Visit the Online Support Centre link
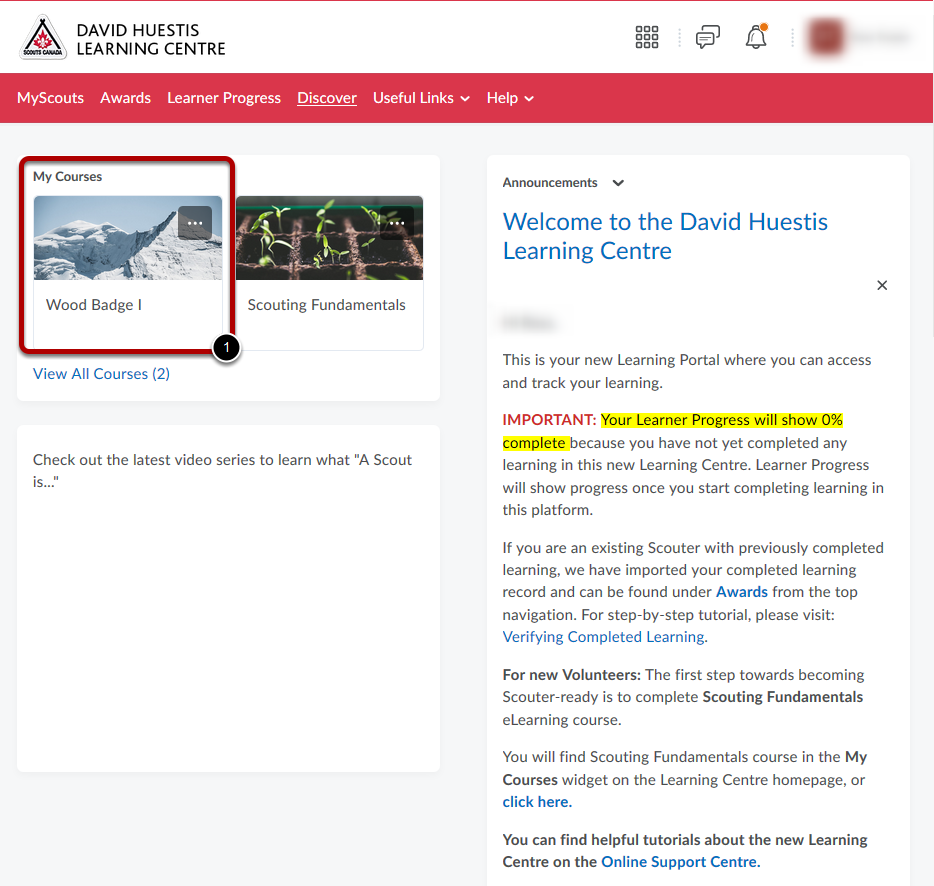 point(680,862)
